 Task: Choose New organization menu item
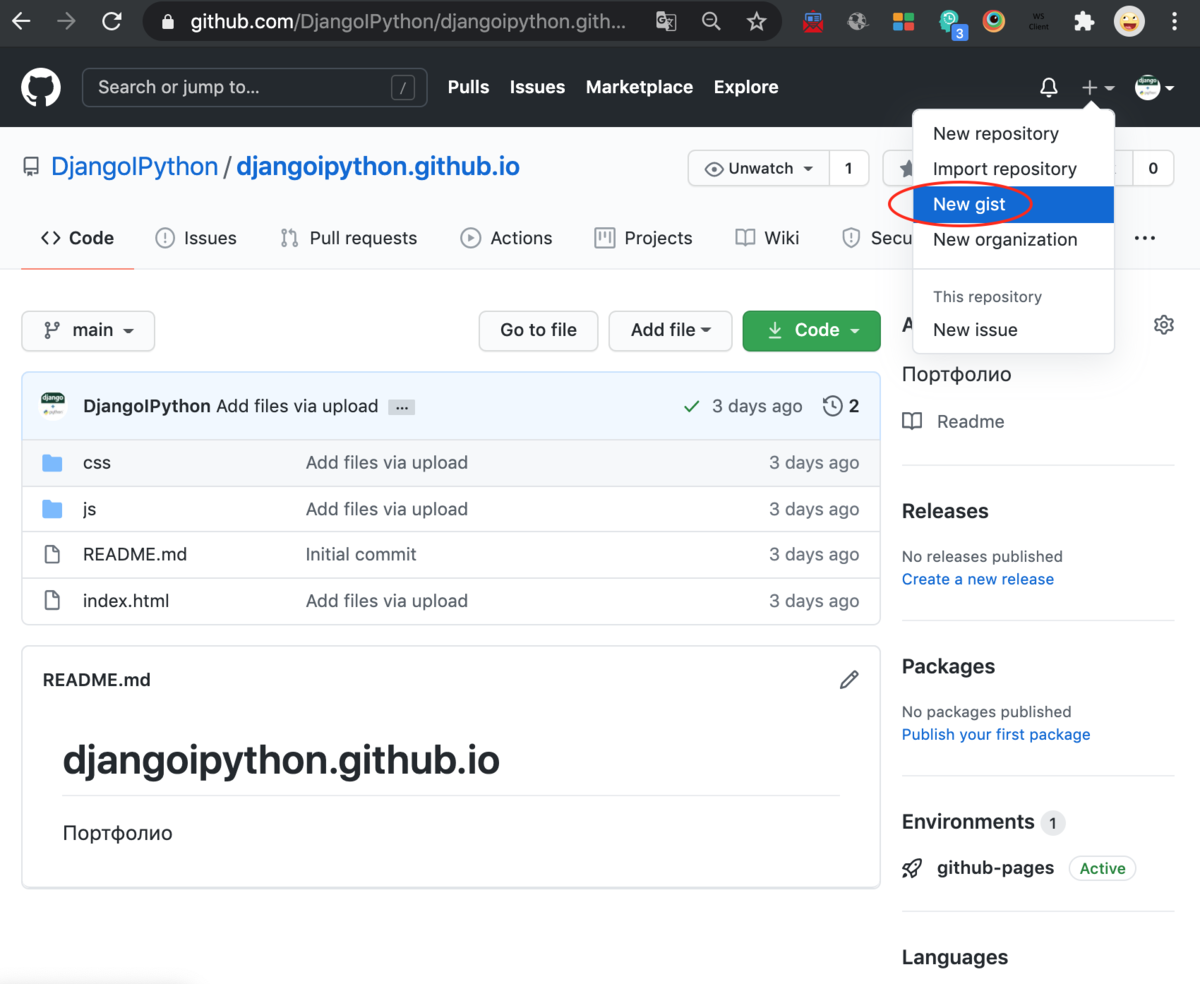pos(1014,240)
